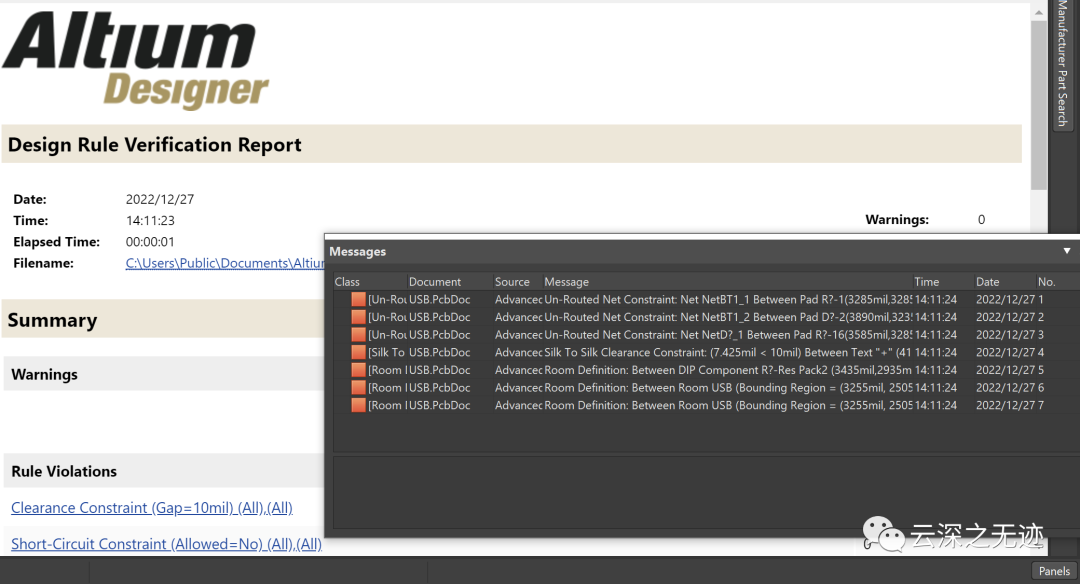This screenshot has width=1080, height=584.
Task: Open the Messages panel dropdown arrow
Action: click(1067, 251)
